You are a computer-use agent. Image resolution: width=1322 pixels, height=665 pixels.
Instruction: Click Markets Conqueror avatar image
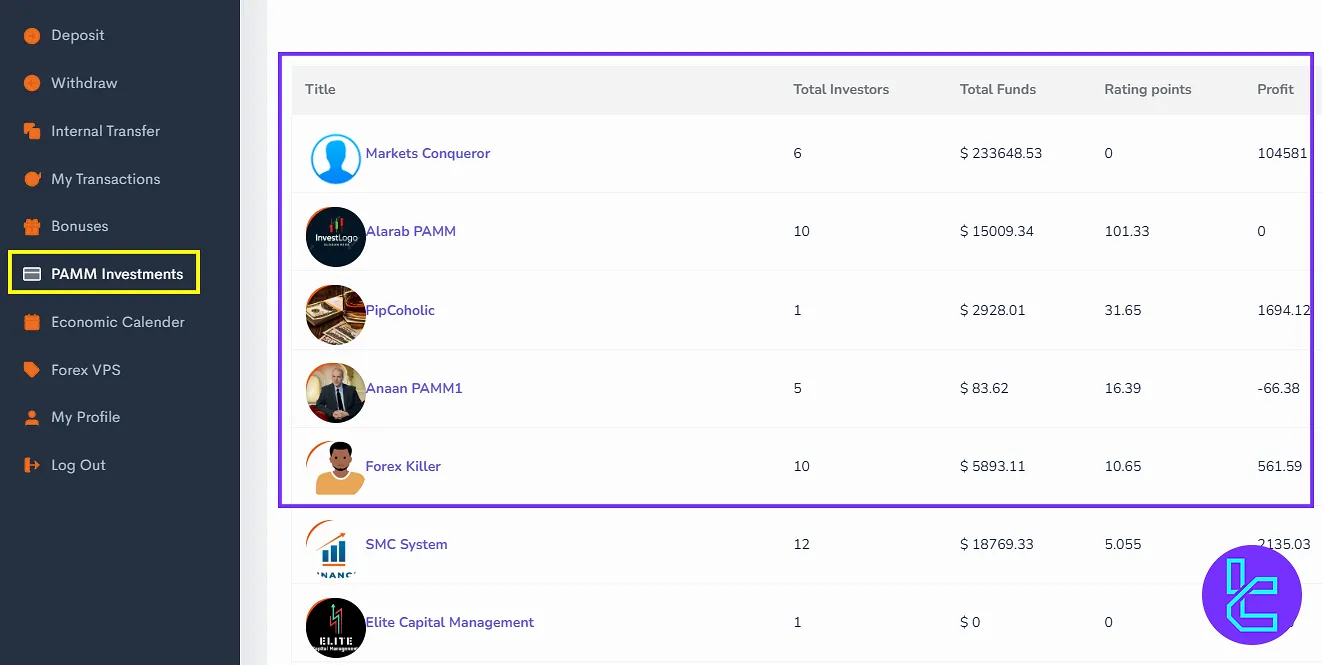(x=335, y=159)
